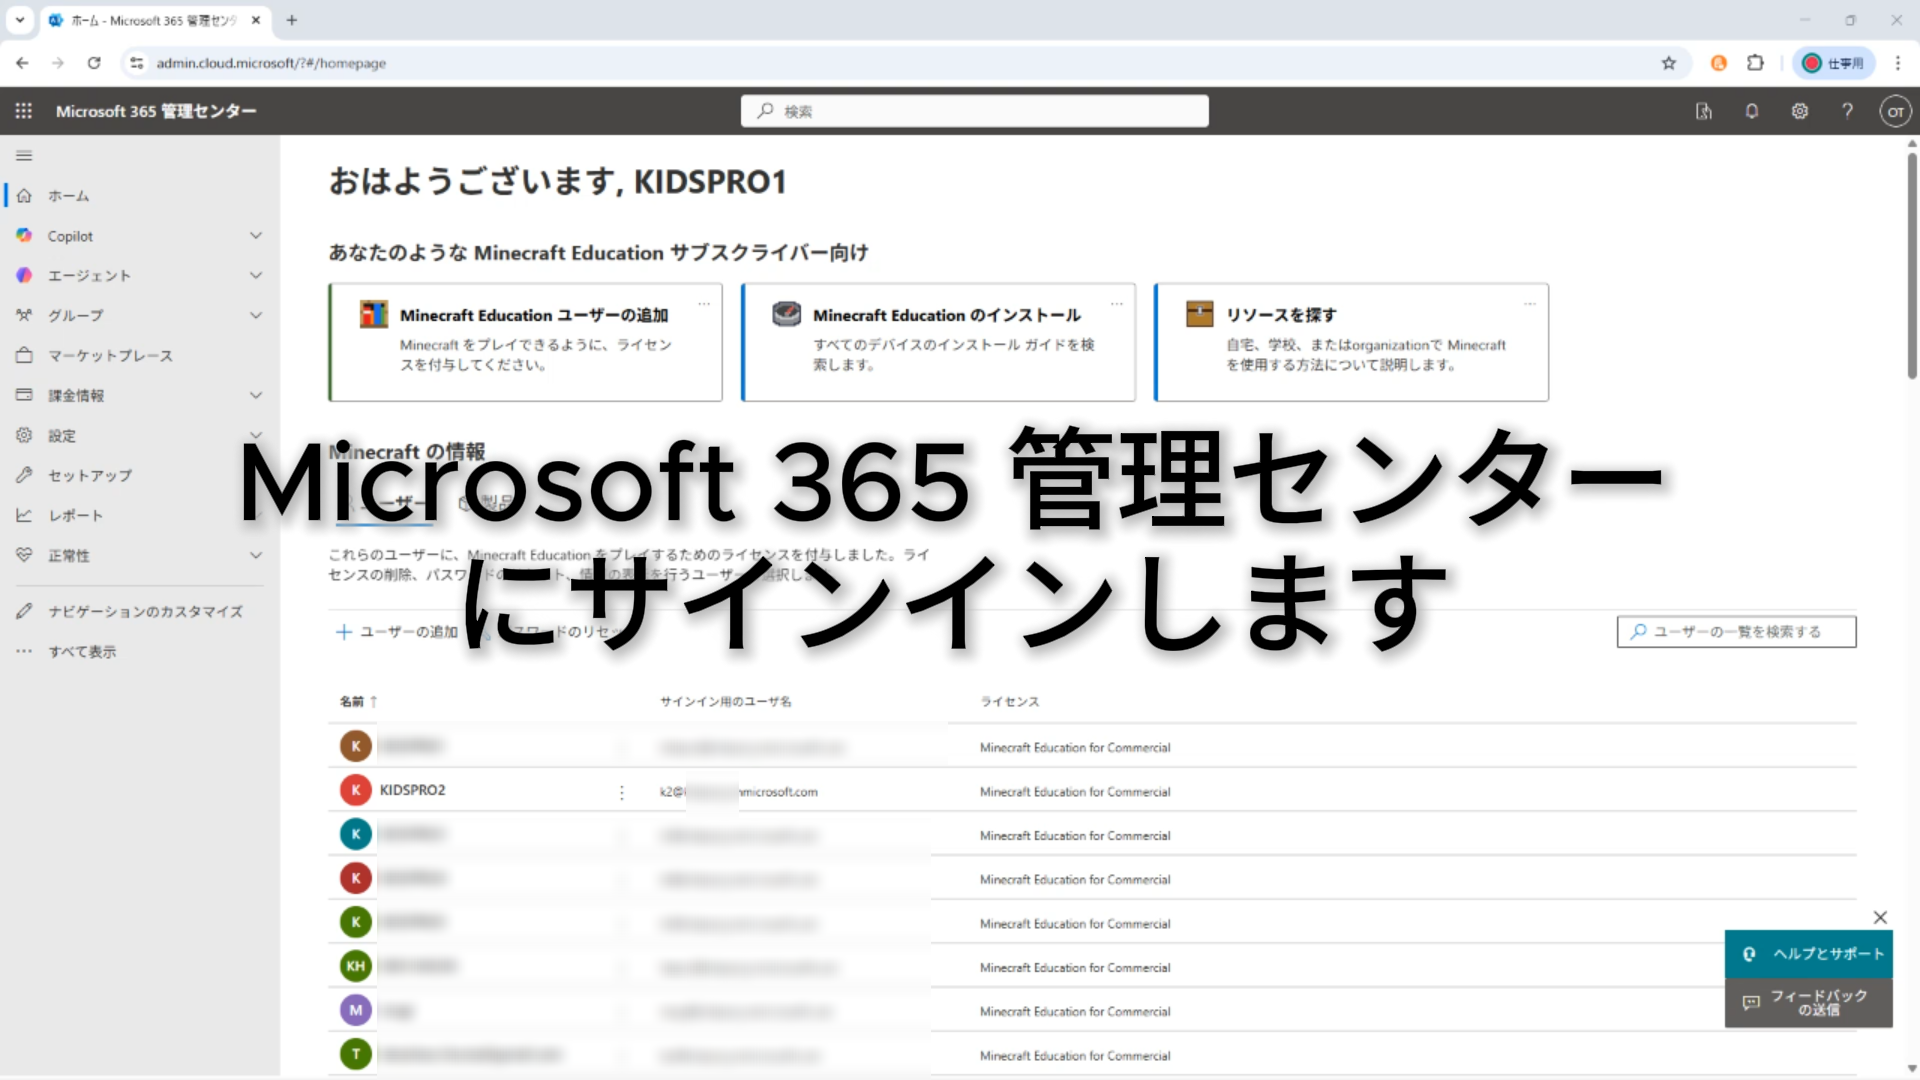Click the notifications bell icon

click(1752, 111)
